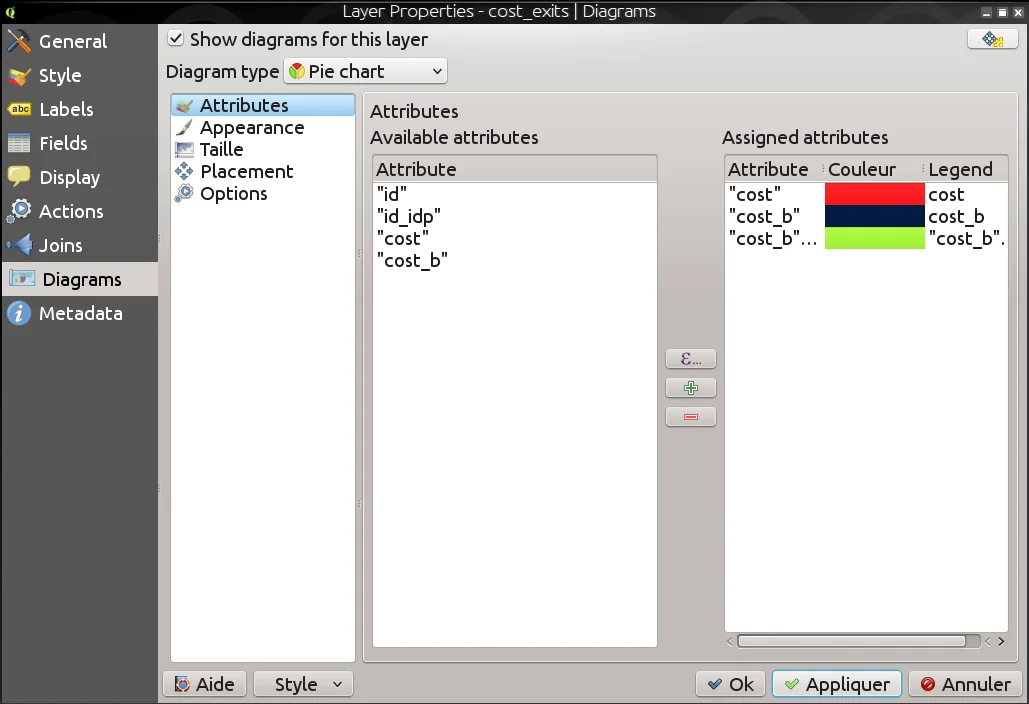Go to the Labels section
Viewport: 1029px width, 704px height.
click(x=66, y=110)
